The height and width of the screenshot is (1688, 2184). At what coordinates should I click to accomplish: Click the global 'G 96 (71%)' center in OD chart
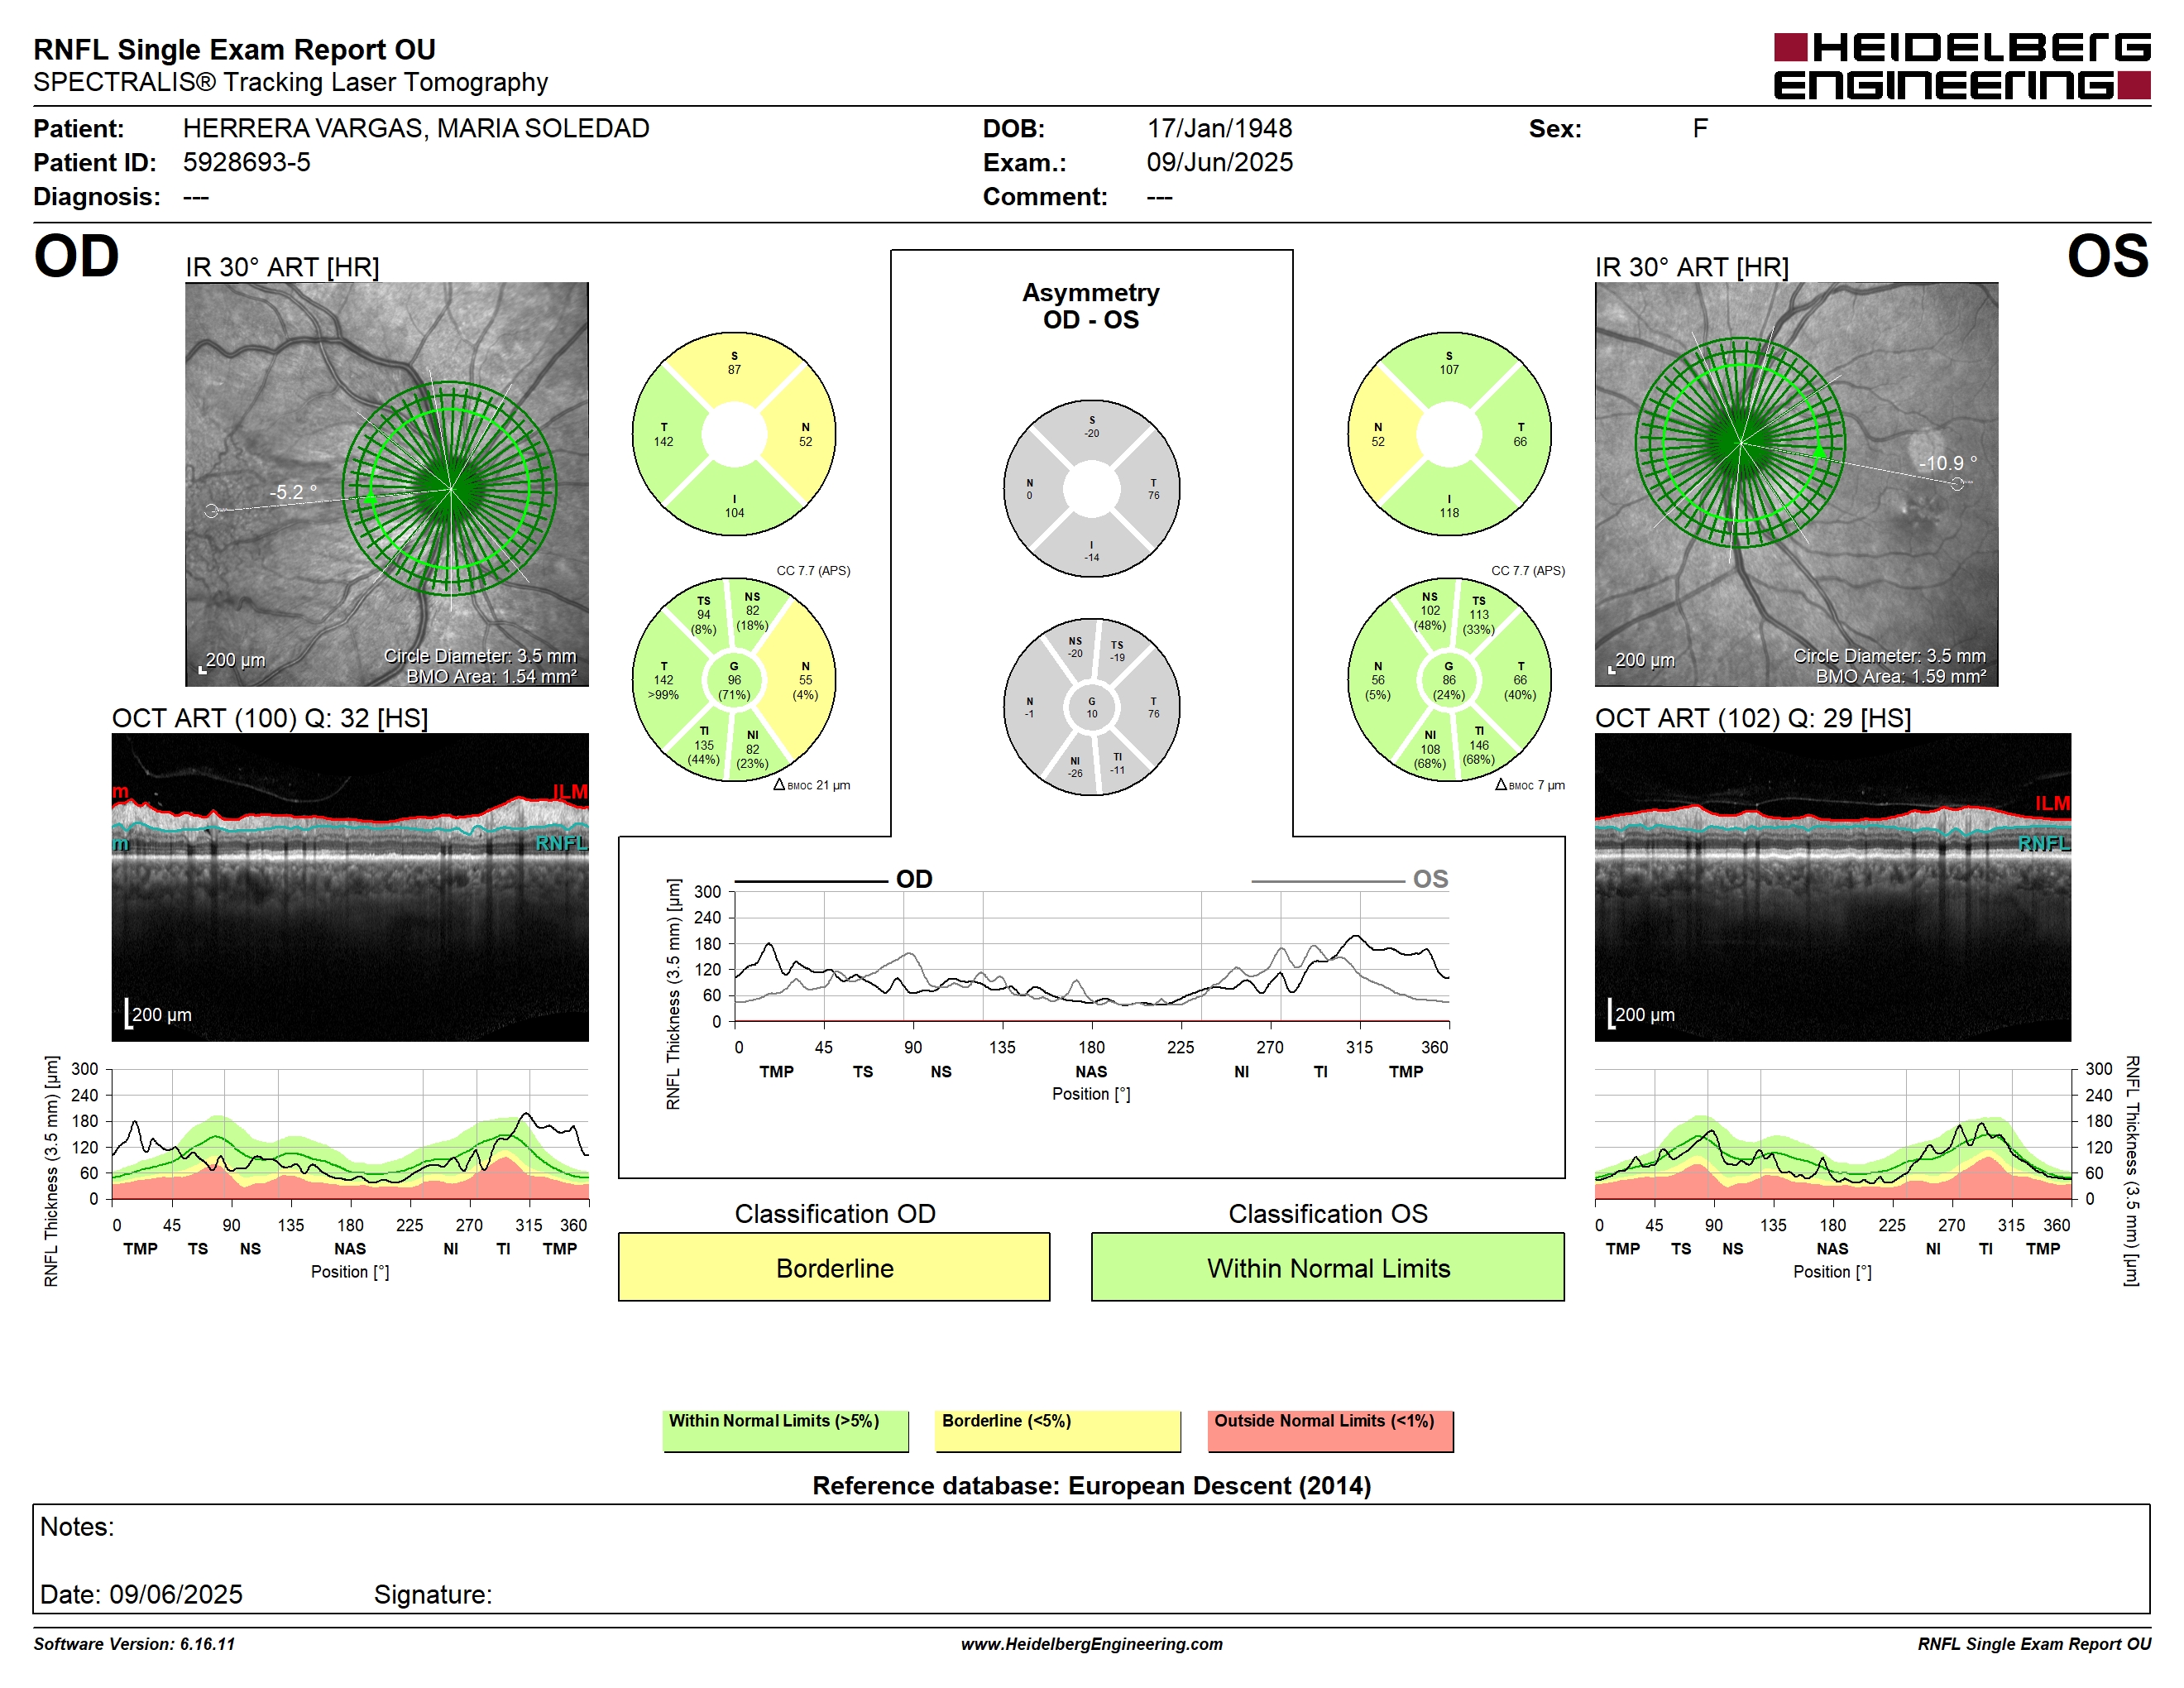[x=734, y=680]
